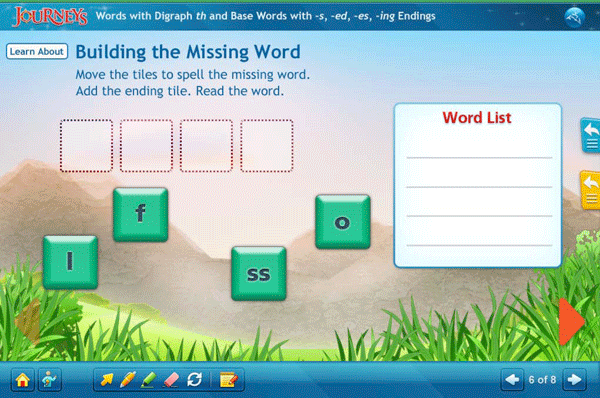
Task: Select the green highlighter tool
Action: pos(149,380)
